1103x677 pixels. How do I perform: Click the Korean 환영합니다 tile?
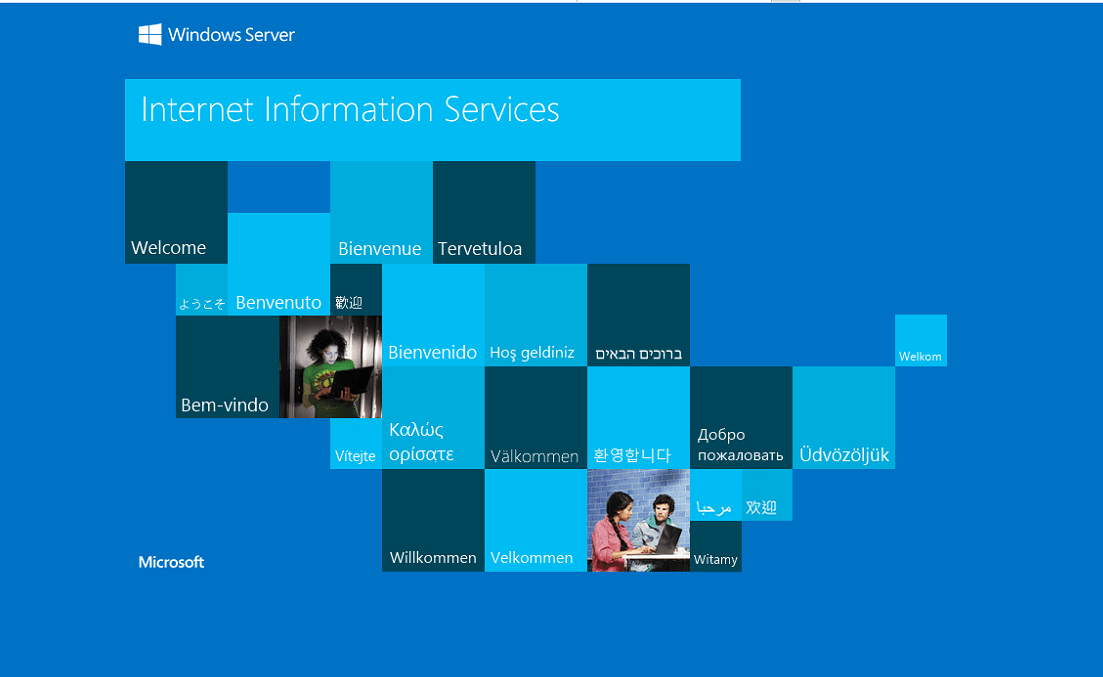coord(639,418)
